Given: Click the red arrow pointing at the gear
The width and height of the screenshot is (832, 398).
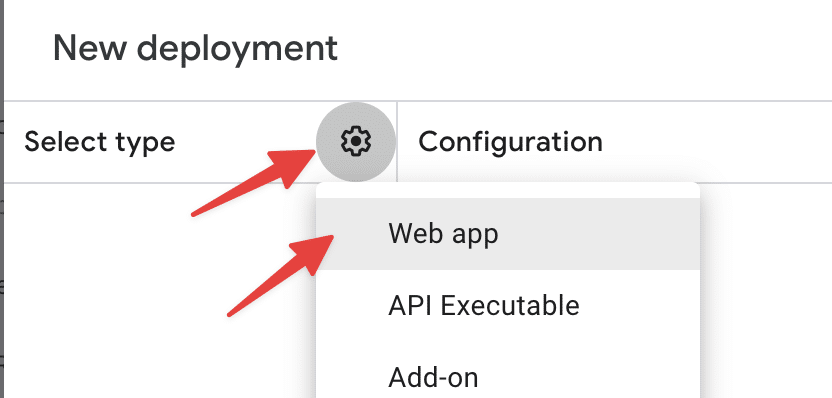Looking at the screenshot, I should 254,182.
